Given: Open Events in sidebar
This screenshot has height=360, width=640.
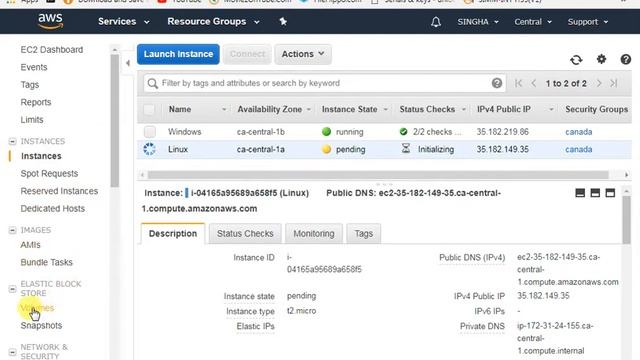Looking at the screenshot, I should (34, 67).
